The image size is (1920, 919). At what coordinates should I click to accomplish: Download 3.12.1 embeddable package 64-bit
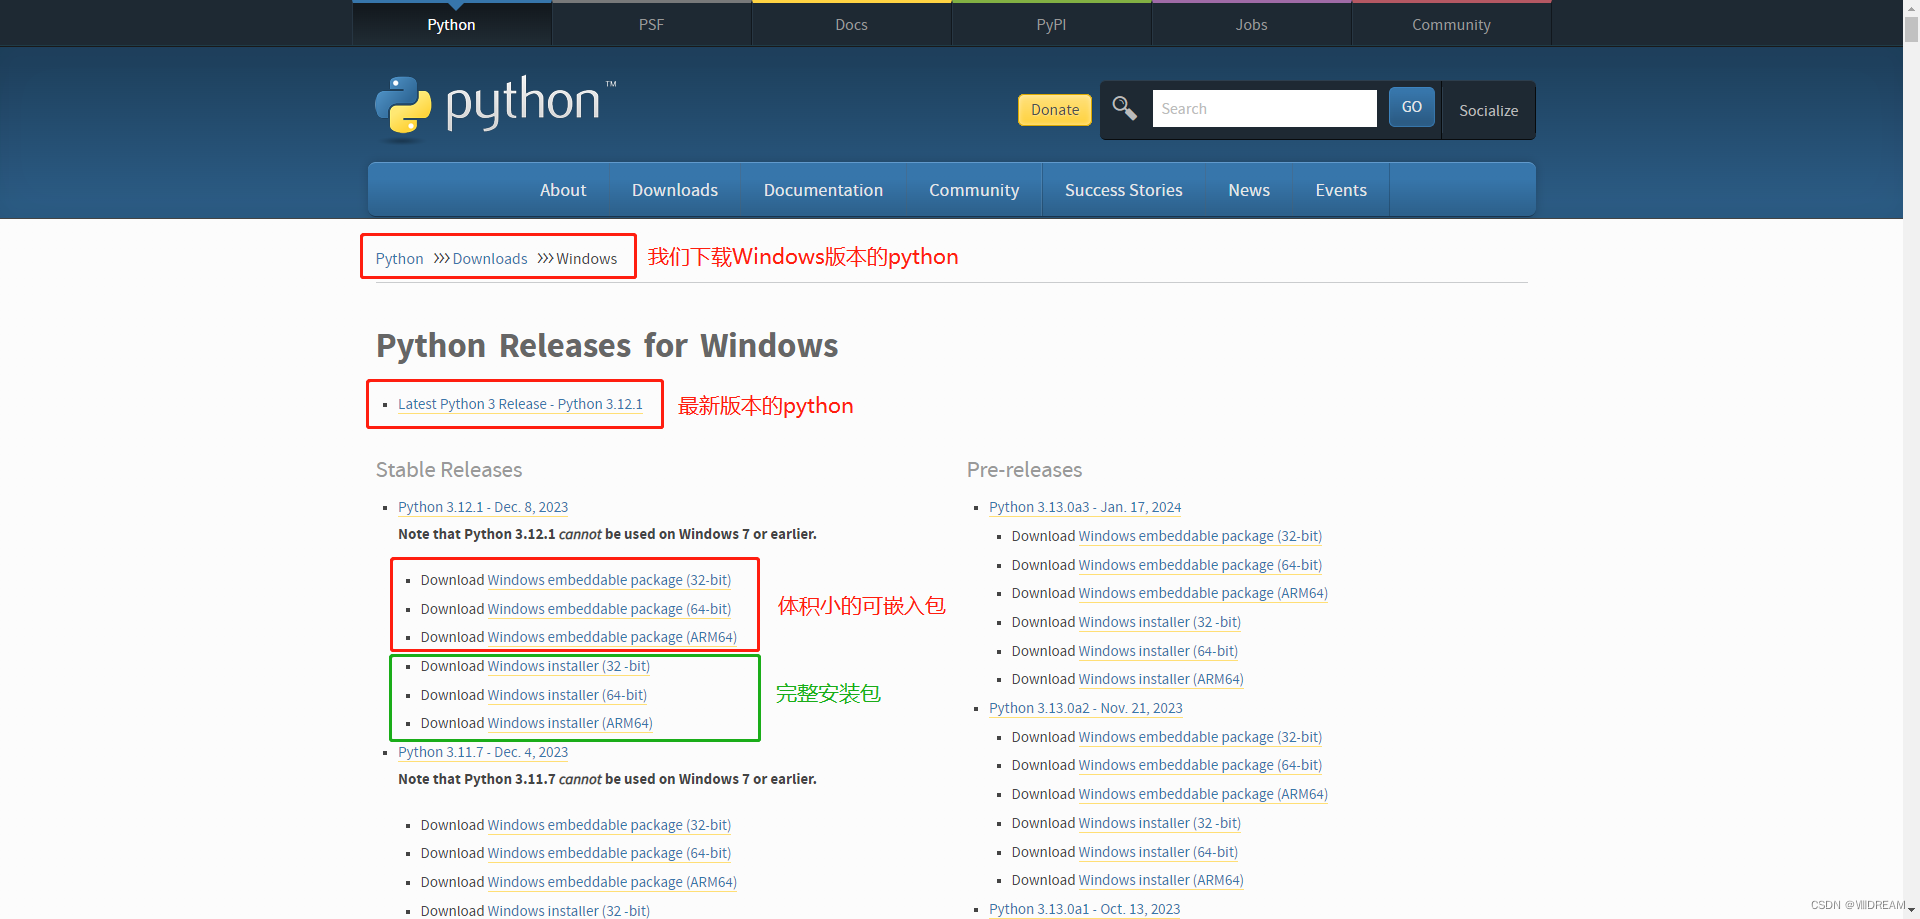609,609
